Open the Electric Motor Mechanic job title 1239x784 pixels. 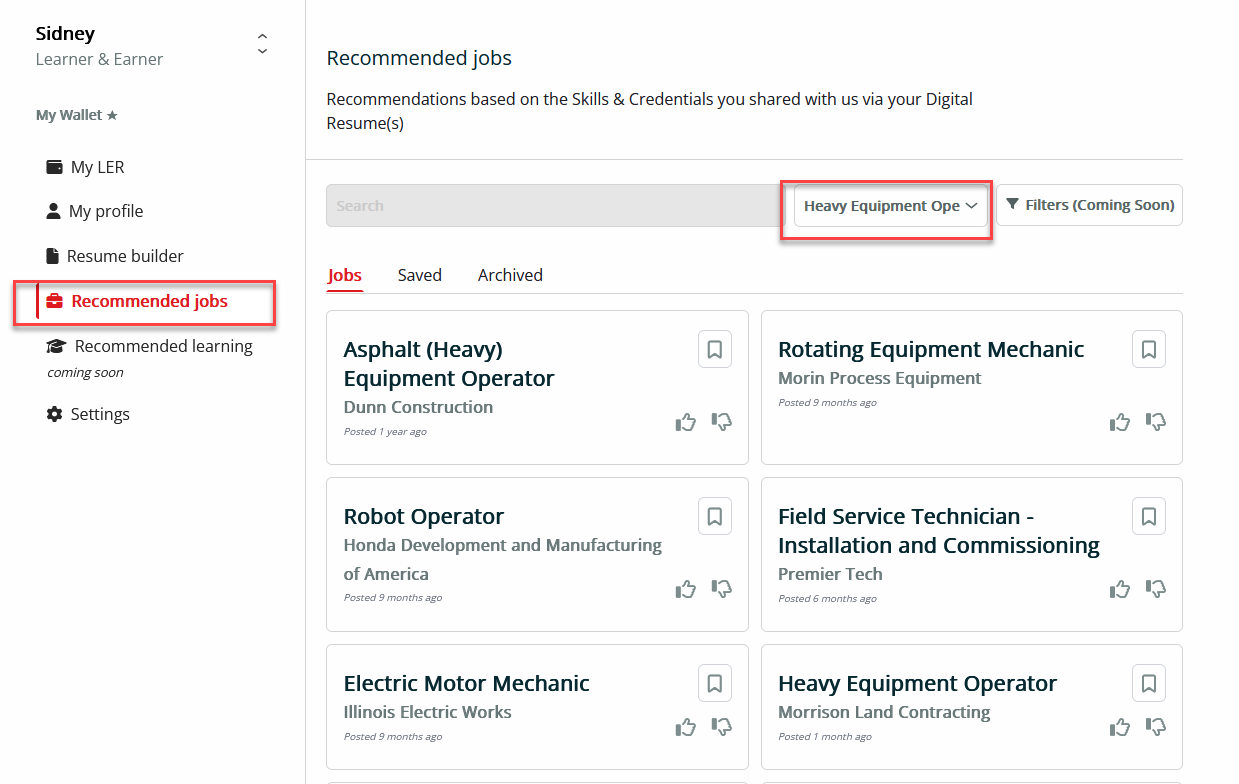point(467,683)
